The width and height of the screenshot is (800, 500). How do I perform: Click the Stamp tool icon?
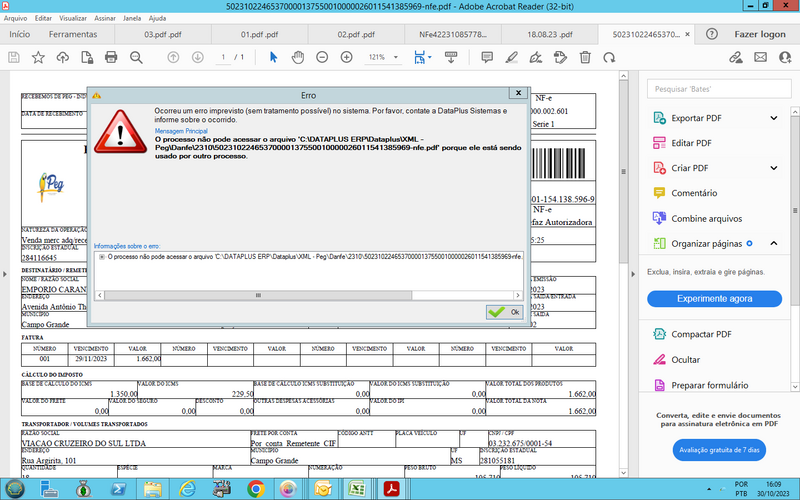560,57
